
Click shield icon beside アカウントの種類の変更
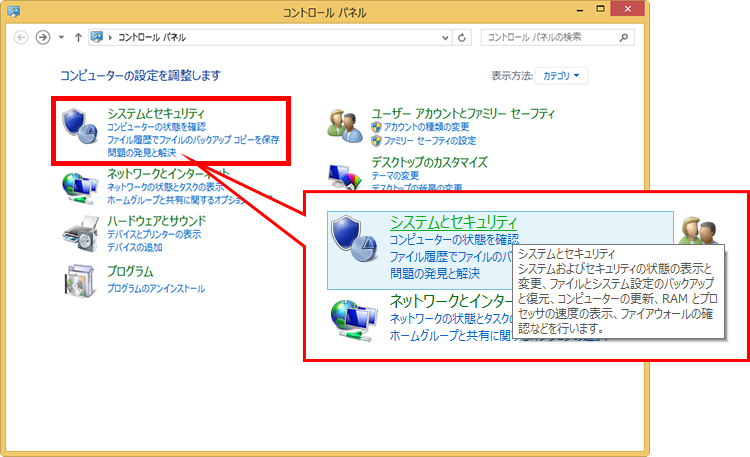376,127
